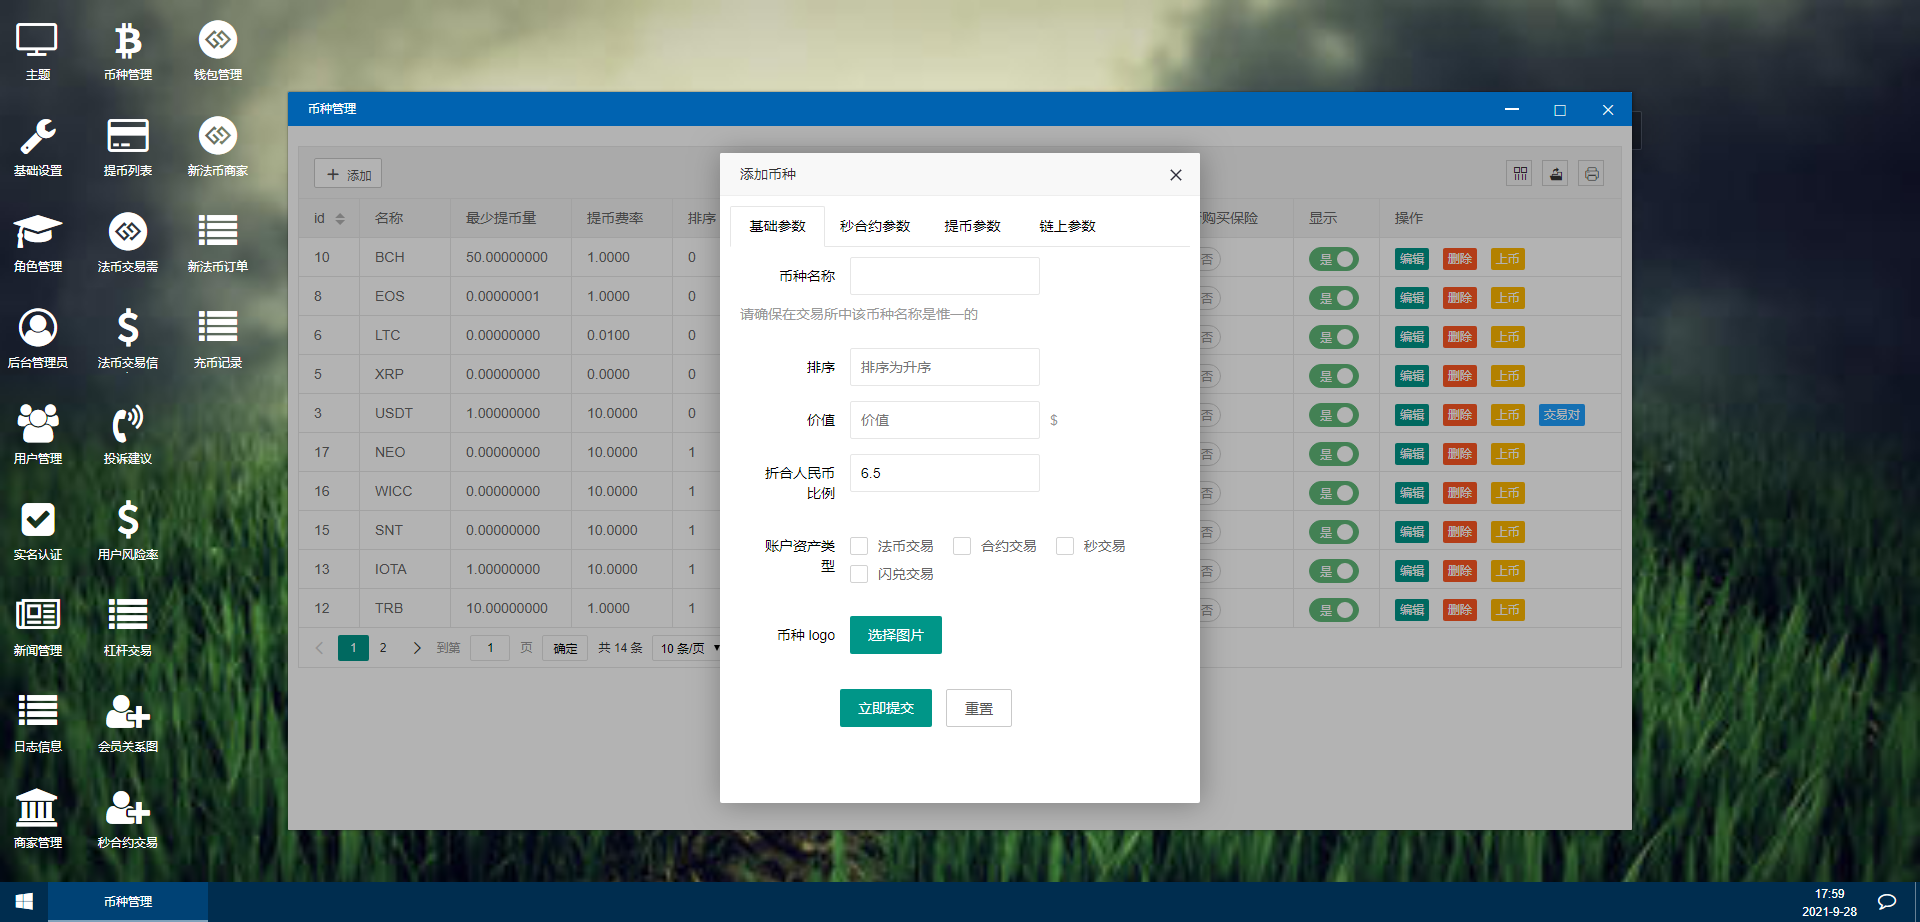1920x922 pixels.
Task: Enable the 闪兑交易 checkbox
Action: (x=859, y=574)
